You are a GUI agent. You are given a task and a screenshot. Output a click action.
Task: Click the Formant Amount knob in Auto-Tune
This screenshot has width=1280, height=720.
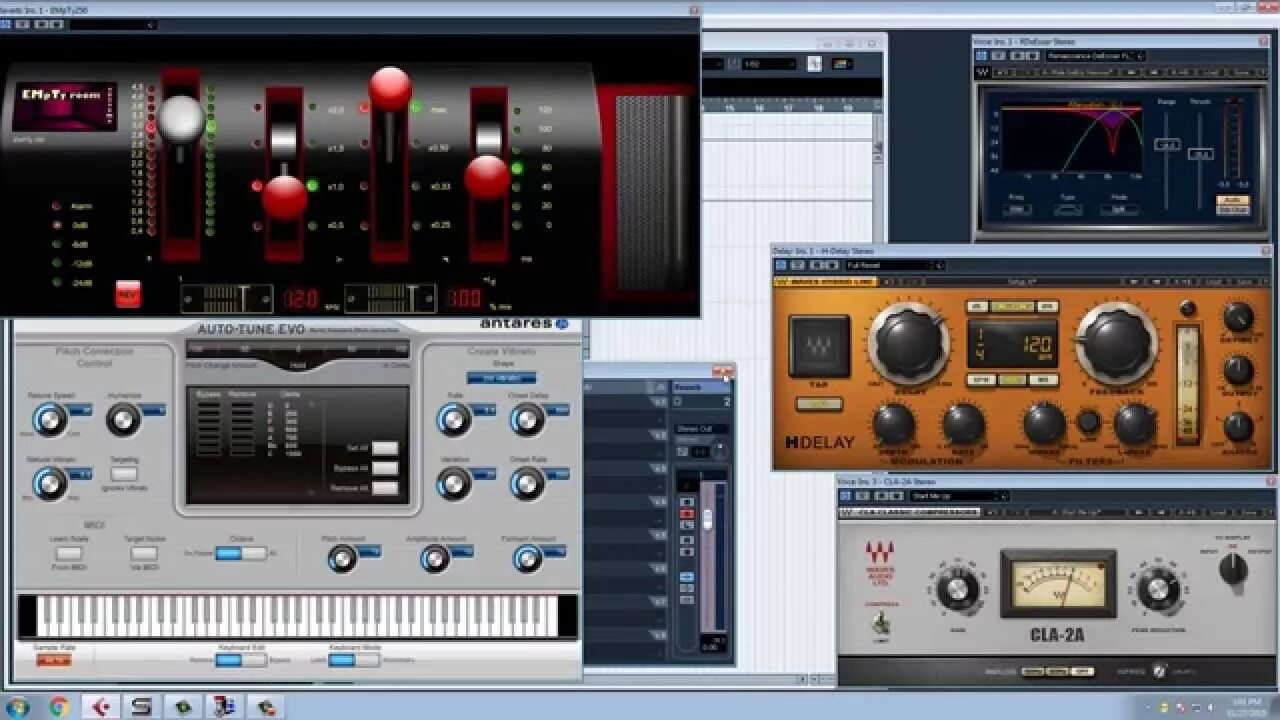pyautogui.click(x=527, y=558)
